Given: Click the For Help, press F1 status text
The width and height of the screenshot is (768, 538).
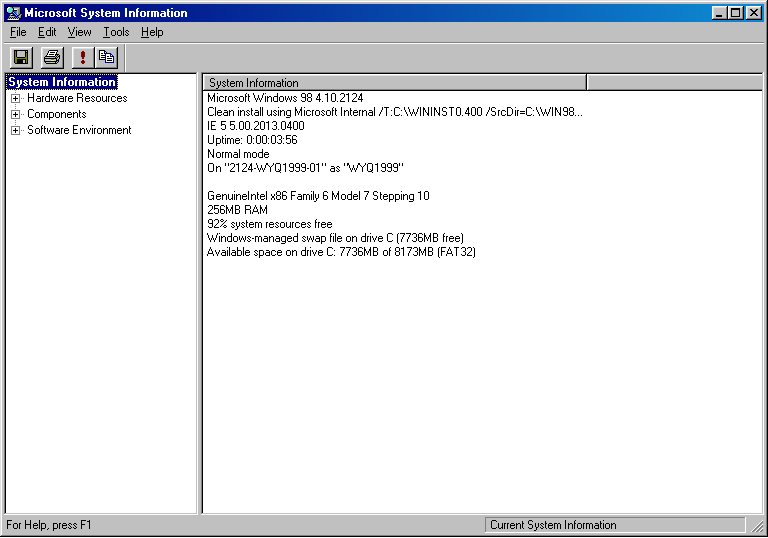Looking at the screenshot, I should point(49,525).
